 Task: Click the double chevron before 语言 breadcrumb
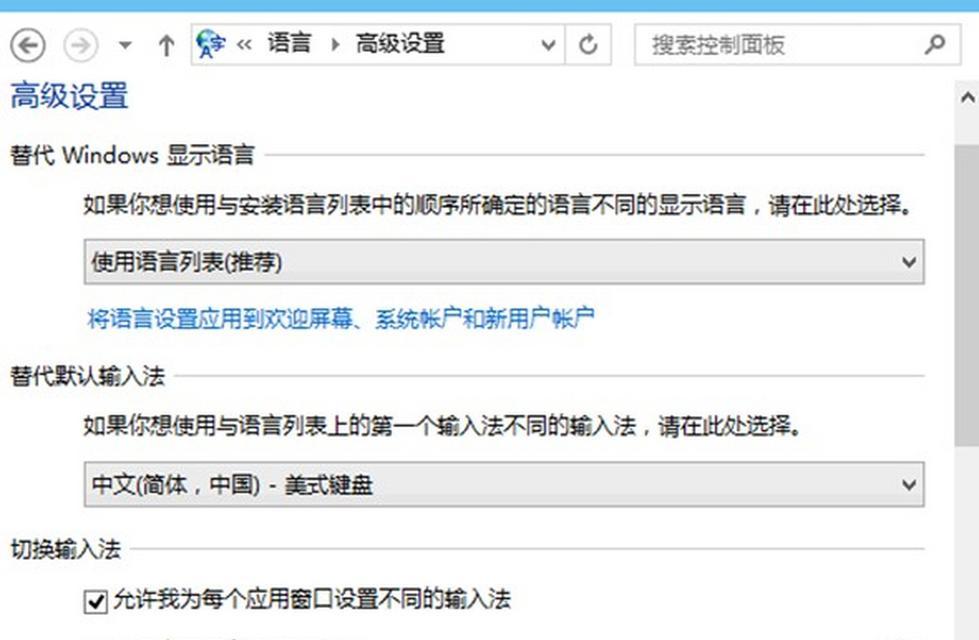(x=244, y=44)
